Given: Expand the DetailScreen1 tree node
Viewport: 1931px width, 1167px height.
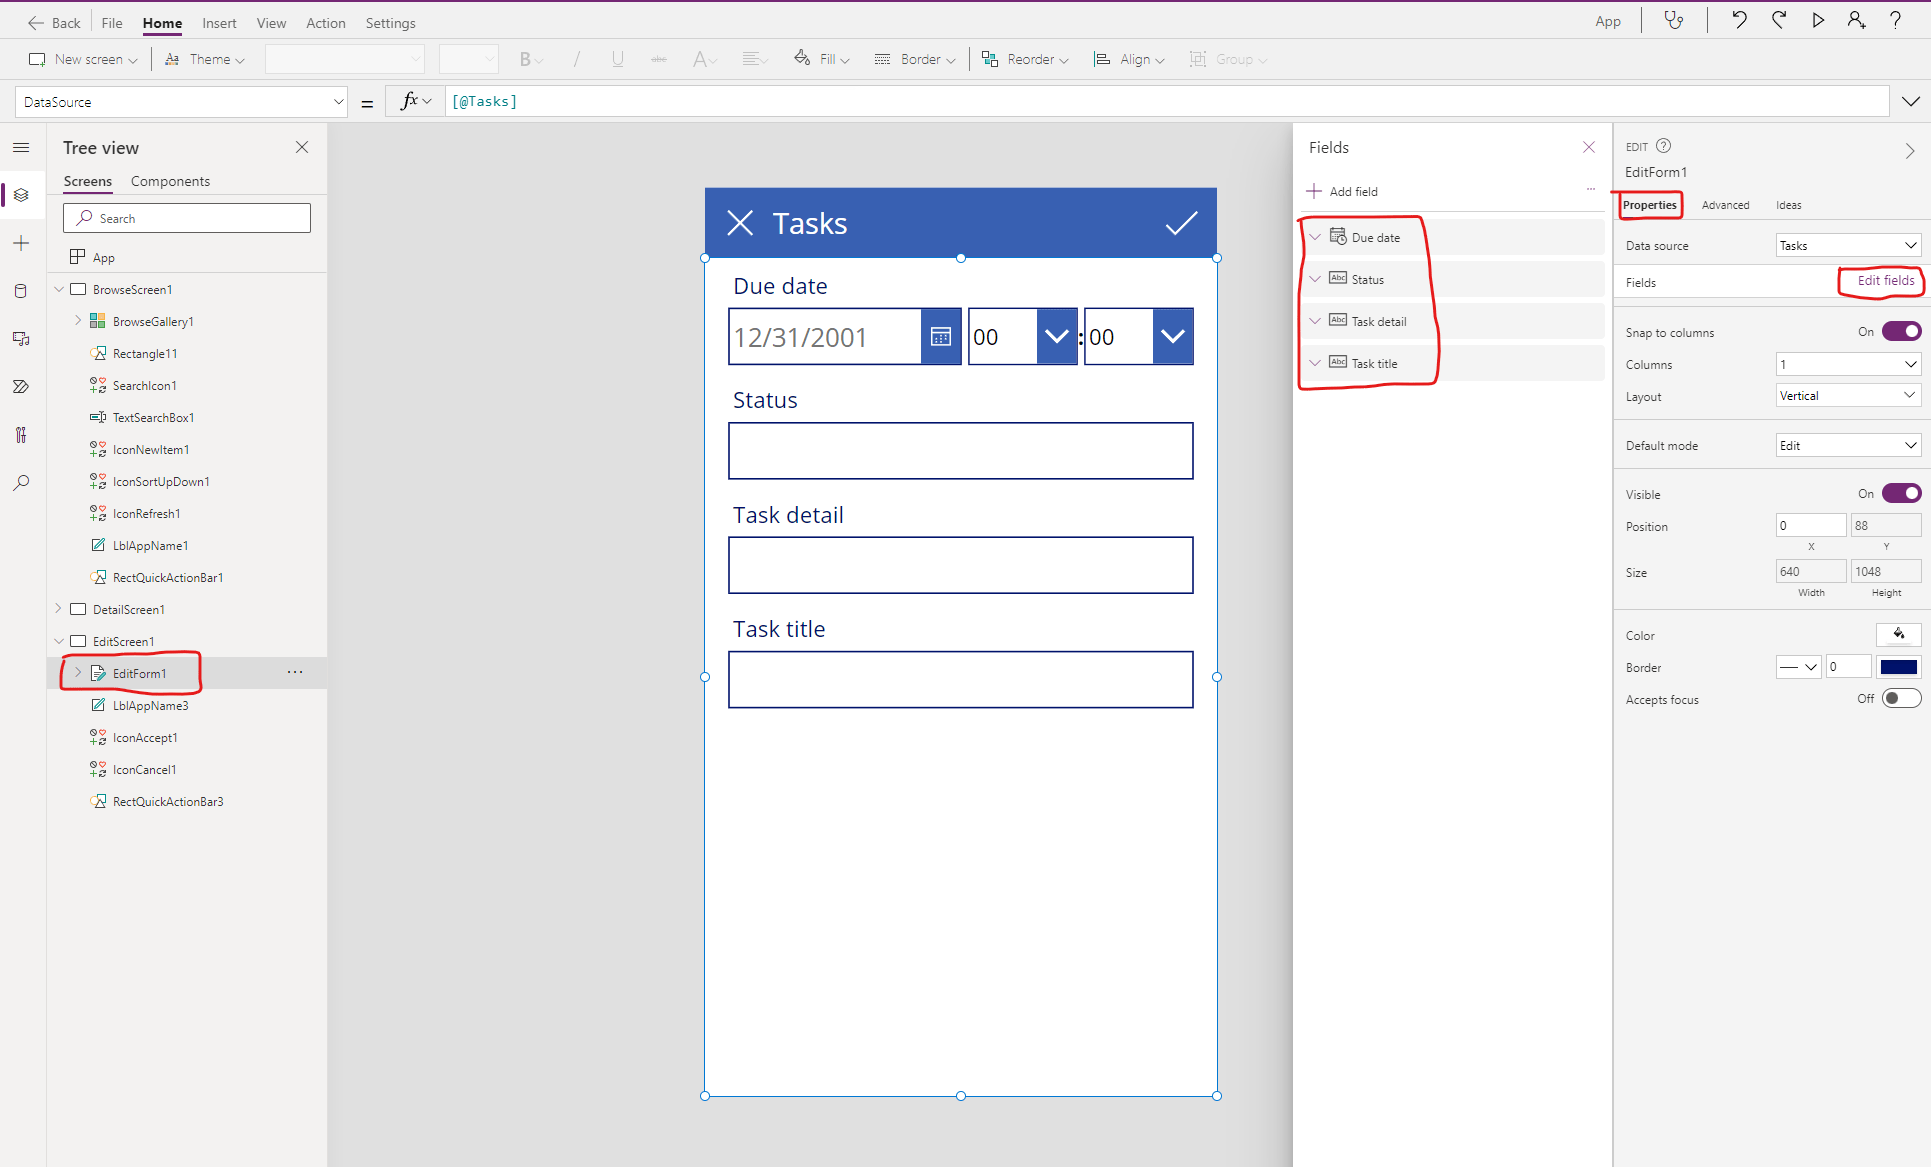Looking at the screenshot, I should pyautogui.click(x=59, y=609).
